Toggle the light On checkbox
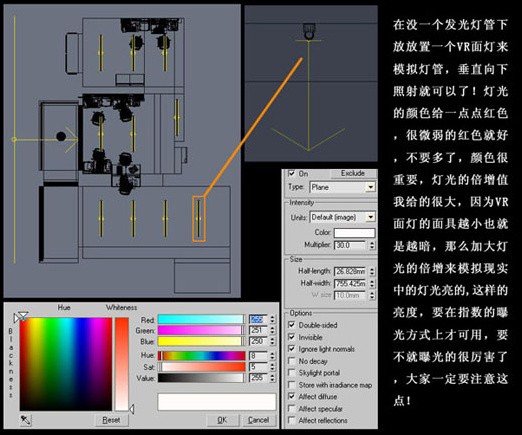This screenshot has height=435, width=522. (x=292, y=173)
